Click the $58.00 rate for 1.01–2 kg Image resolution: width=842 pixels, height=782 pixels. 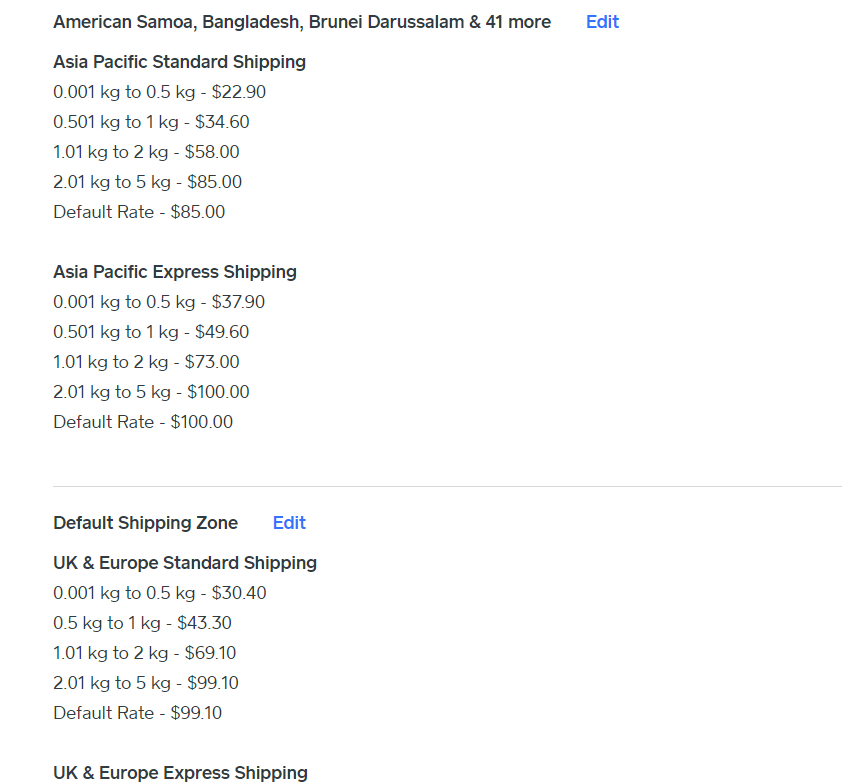(146, 152)
